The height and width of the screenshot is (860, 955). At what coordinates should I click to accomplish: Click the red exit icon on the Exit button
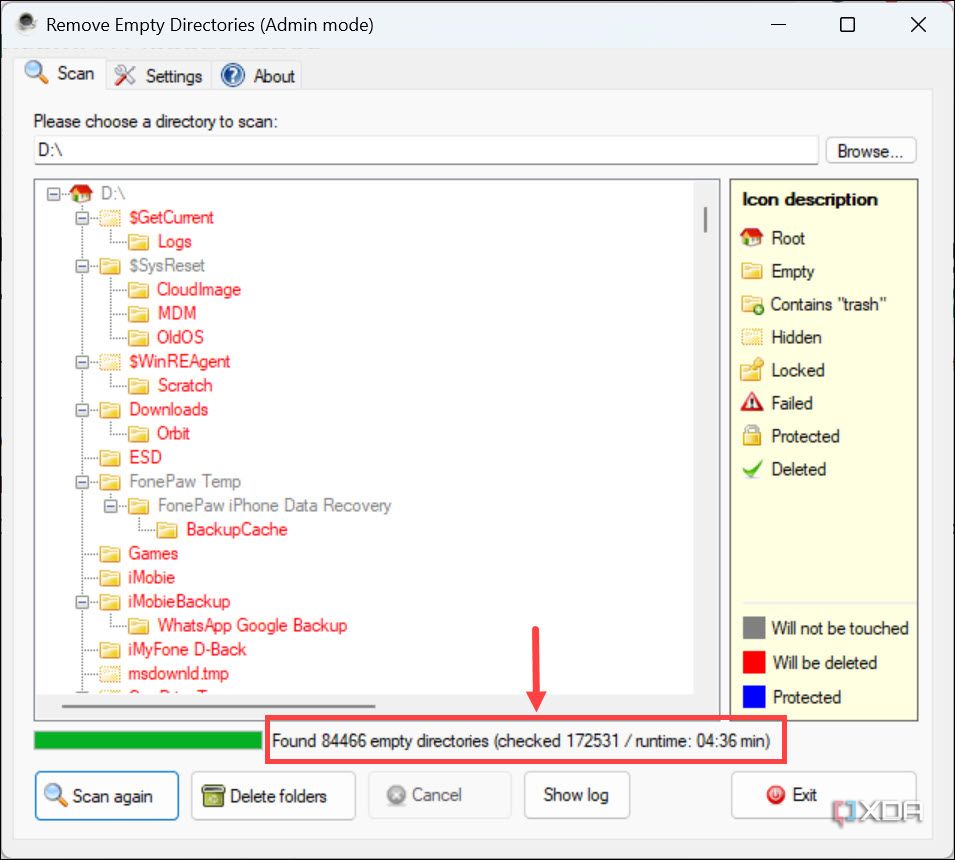(770, 795)
